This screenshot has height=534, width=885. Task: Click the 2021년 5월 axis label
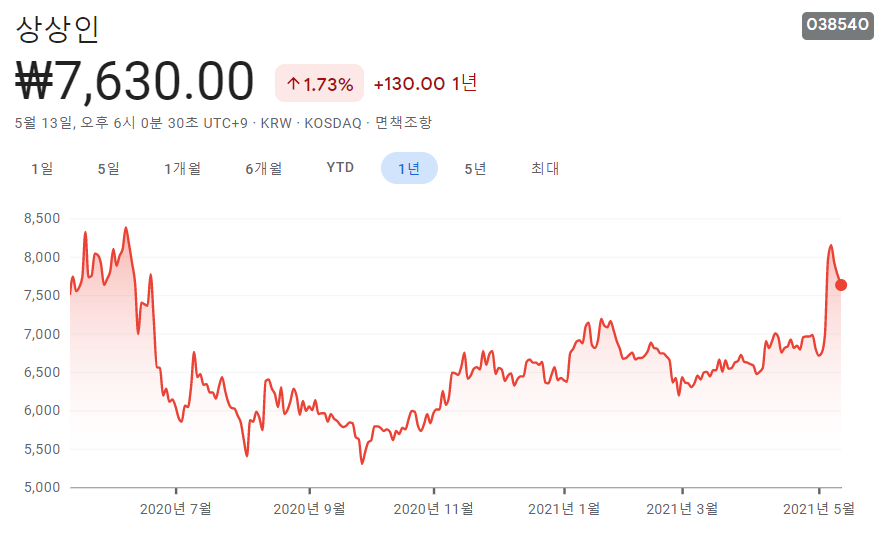point(819,509)
